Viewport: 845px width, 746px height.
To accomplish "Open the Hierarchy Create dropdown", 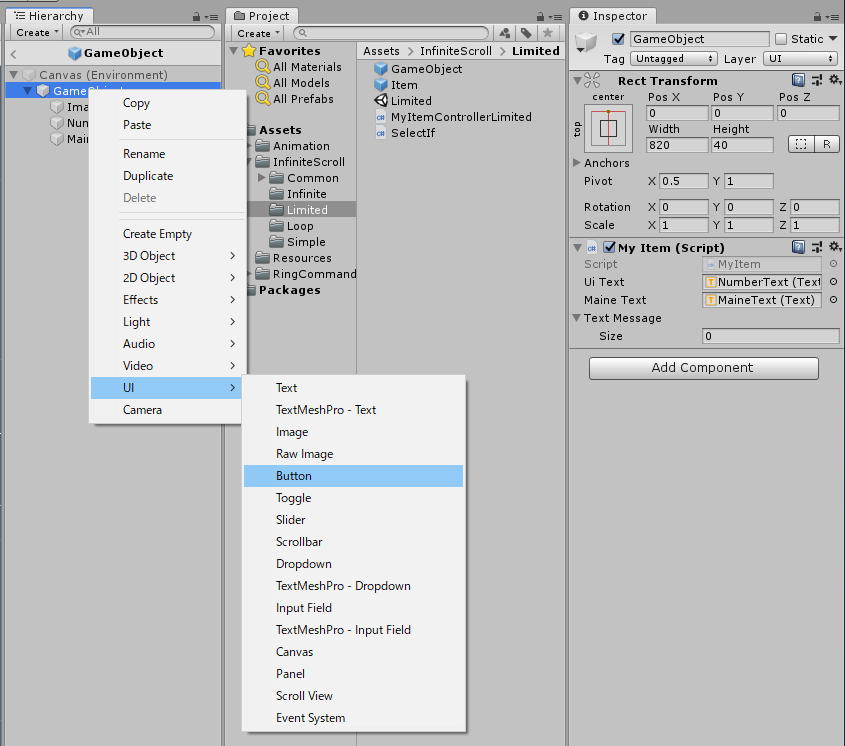I will [37, 32].
